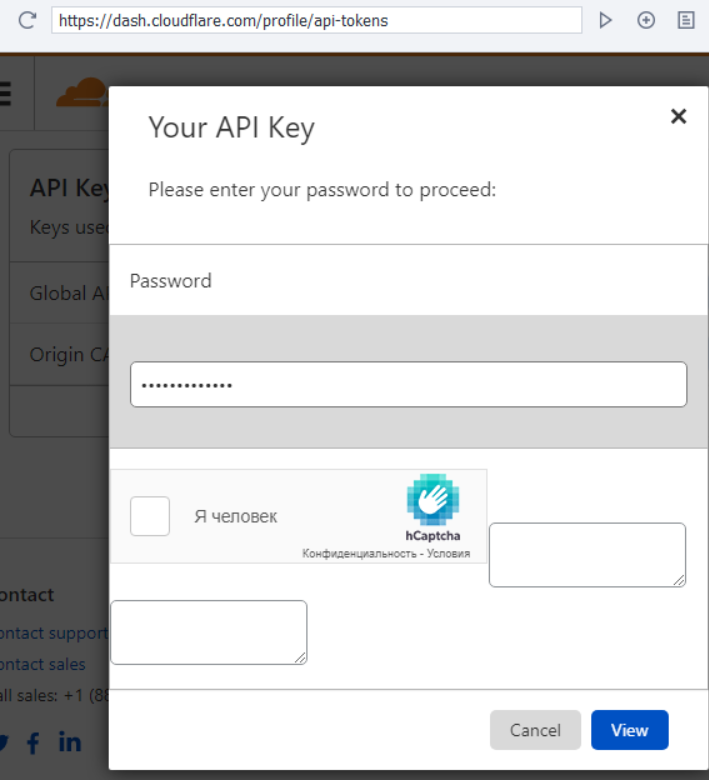This screenshot has width=709, height=780.
Task: Click the Cloudflare cloud logo
Action: (80, 94)
